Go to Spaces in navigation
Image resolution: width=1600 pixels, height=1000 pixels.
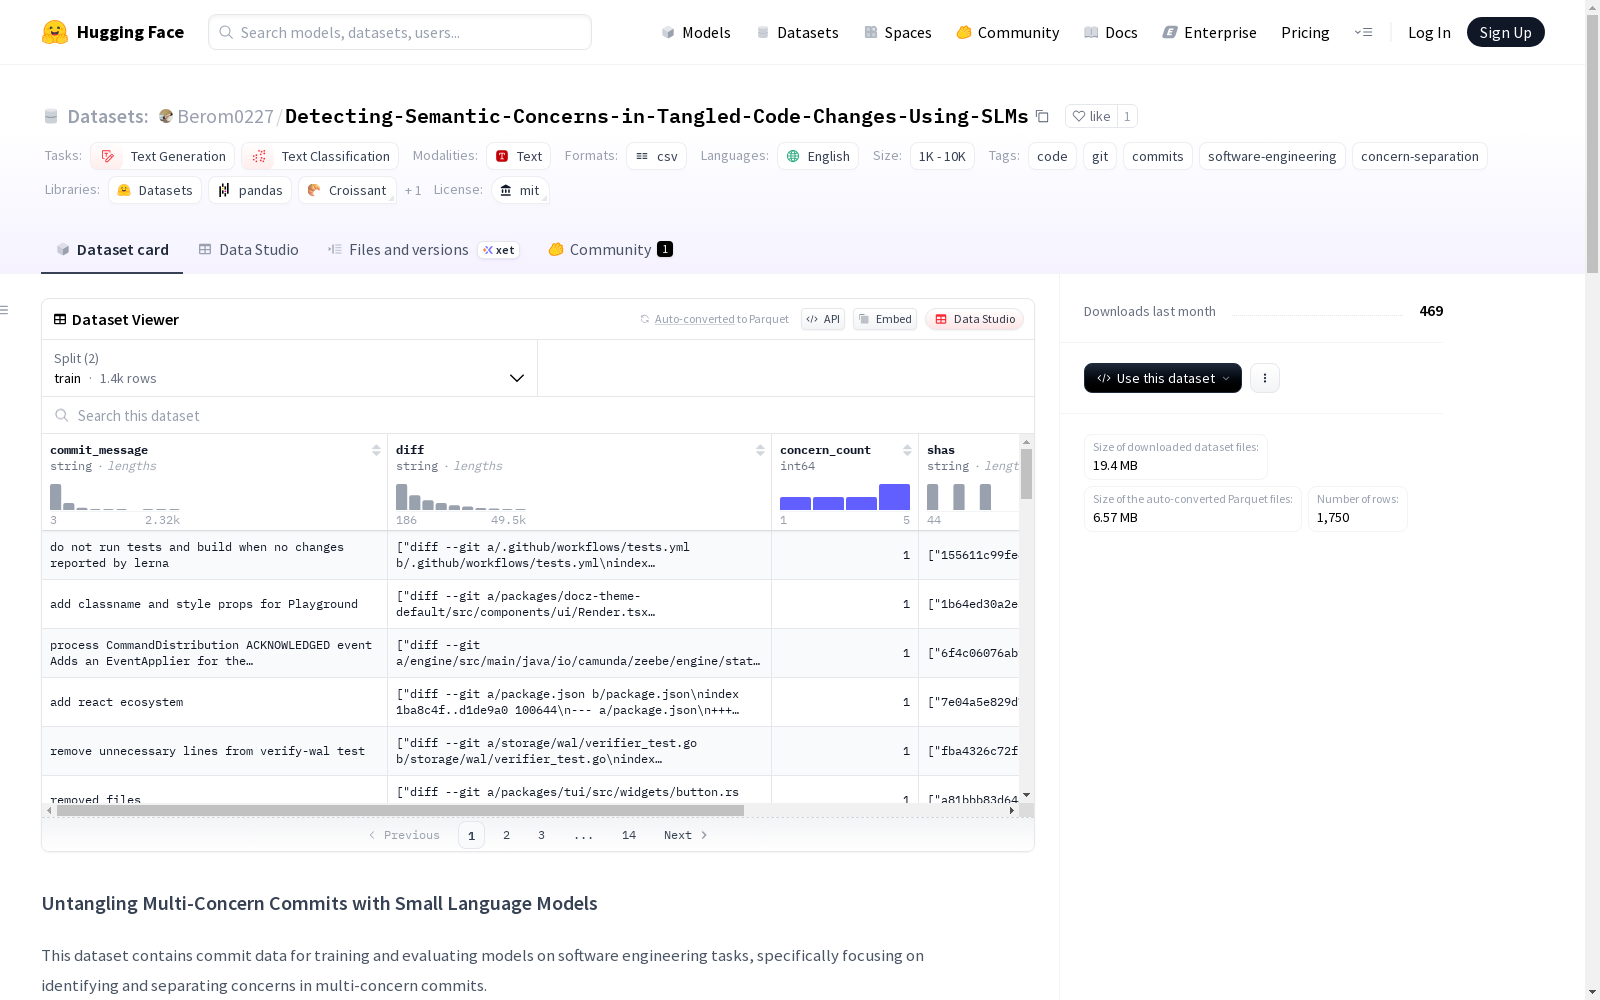click(898, 32)
